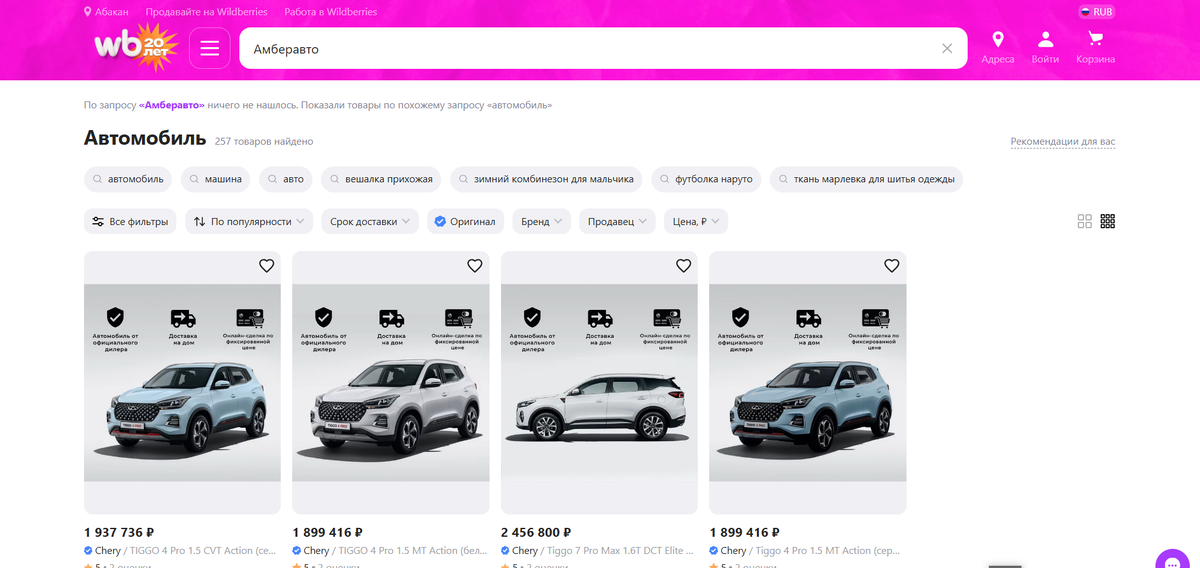Toggle the Оригинал filter checkbox
The width and height of the screenshot is (1200, 568).
pos(465,221)
